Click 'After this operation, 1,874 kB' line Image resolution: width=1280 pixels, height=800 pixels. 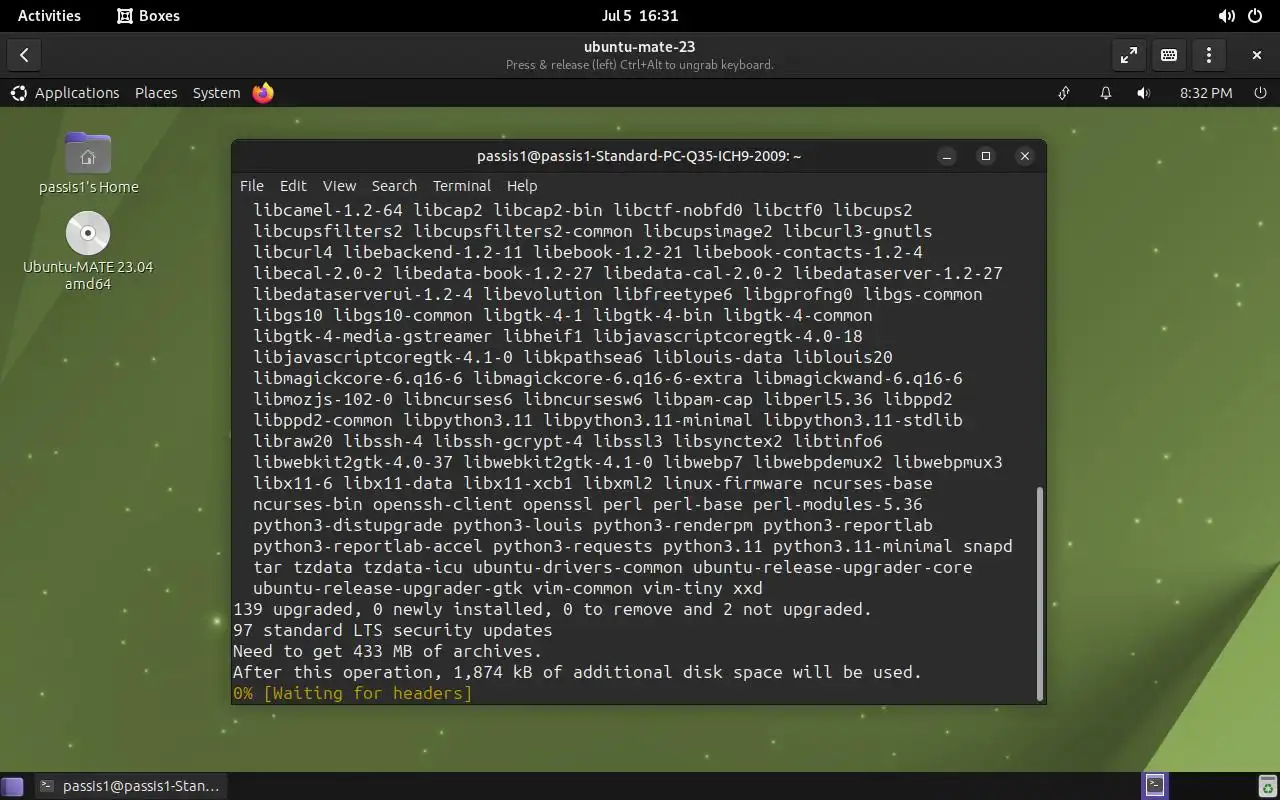click(x=577, y=672)
